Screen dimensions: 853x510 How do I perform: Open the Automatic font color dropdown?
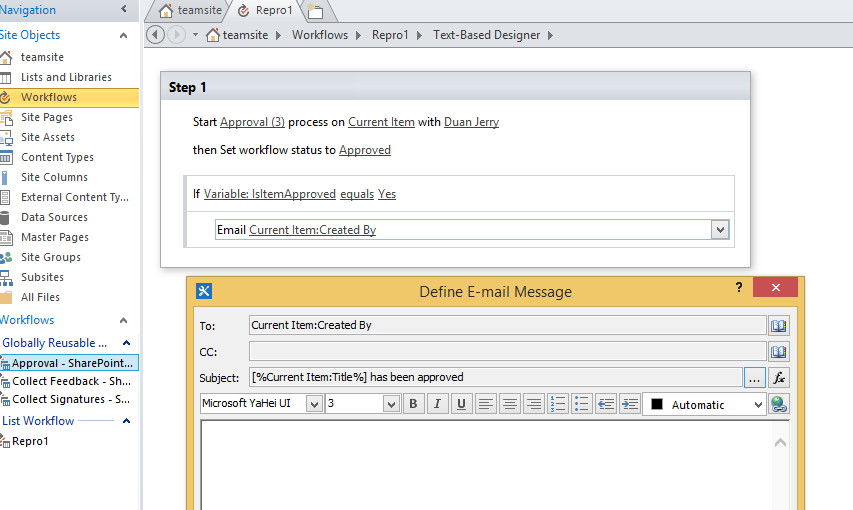[x=758, y=405]
